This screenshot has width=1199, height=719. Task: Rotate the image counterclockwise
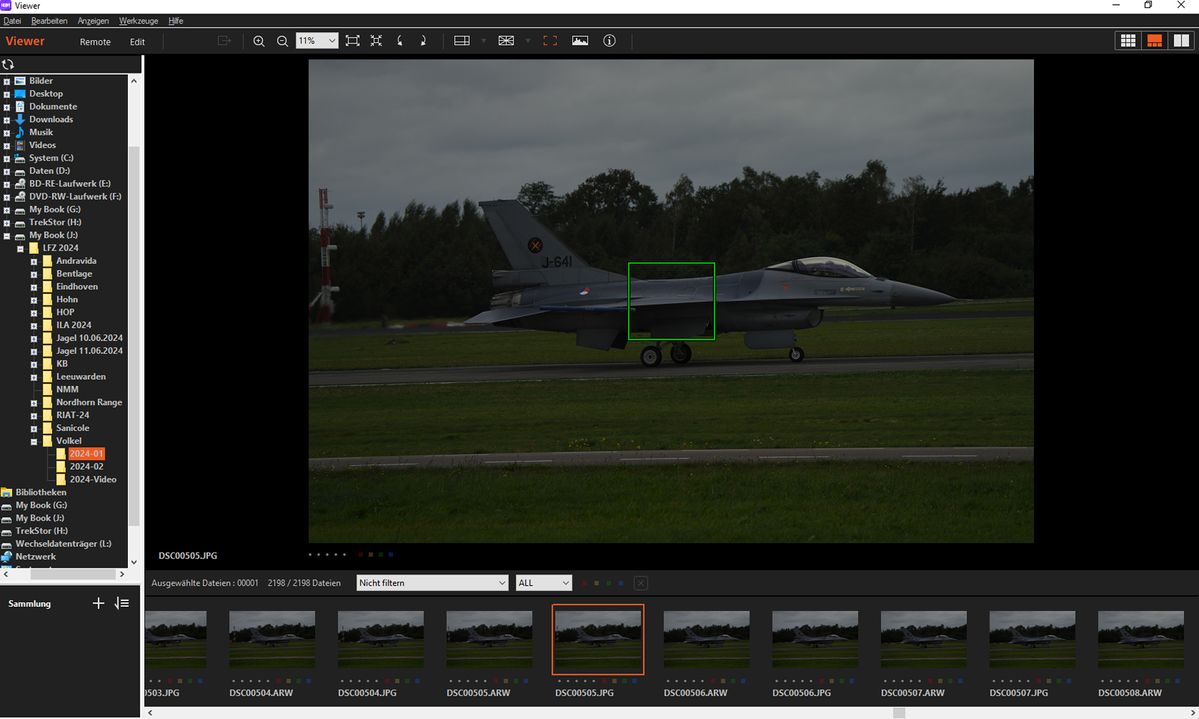pyautogui.click(x=399, y=41)
